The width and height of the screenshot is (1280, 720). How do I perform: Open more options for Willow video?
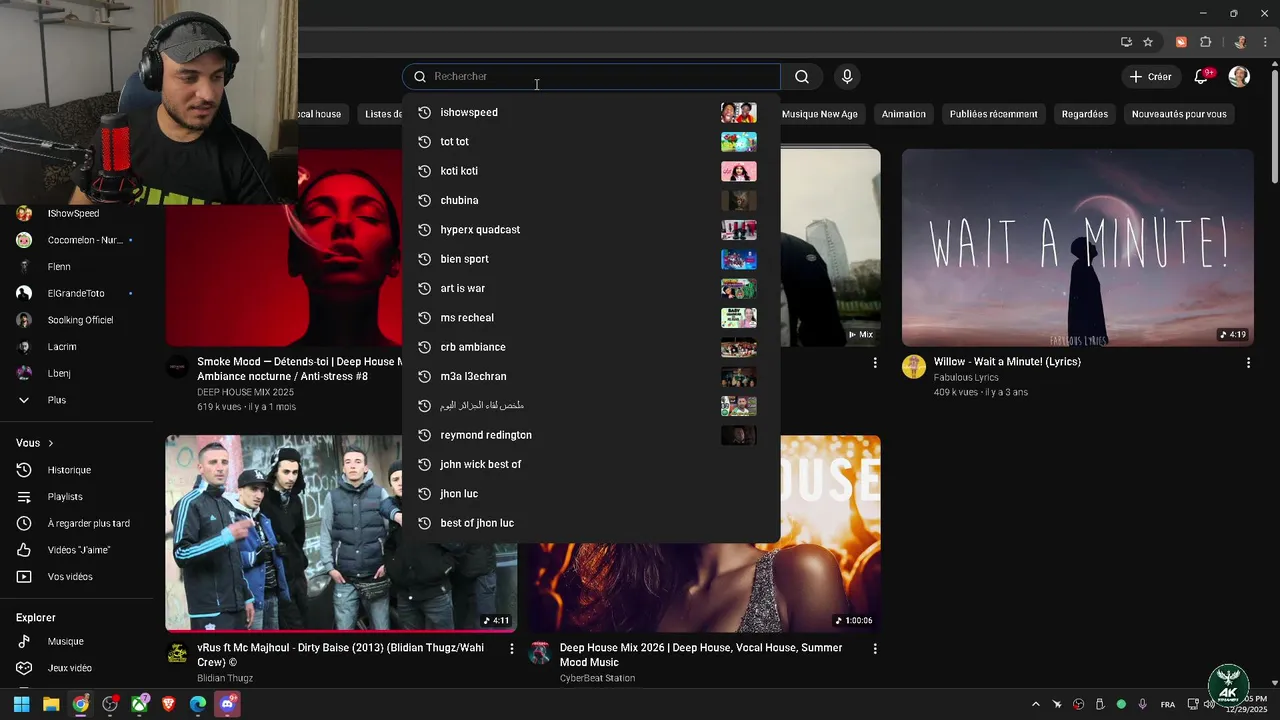tap(1248, 363)
